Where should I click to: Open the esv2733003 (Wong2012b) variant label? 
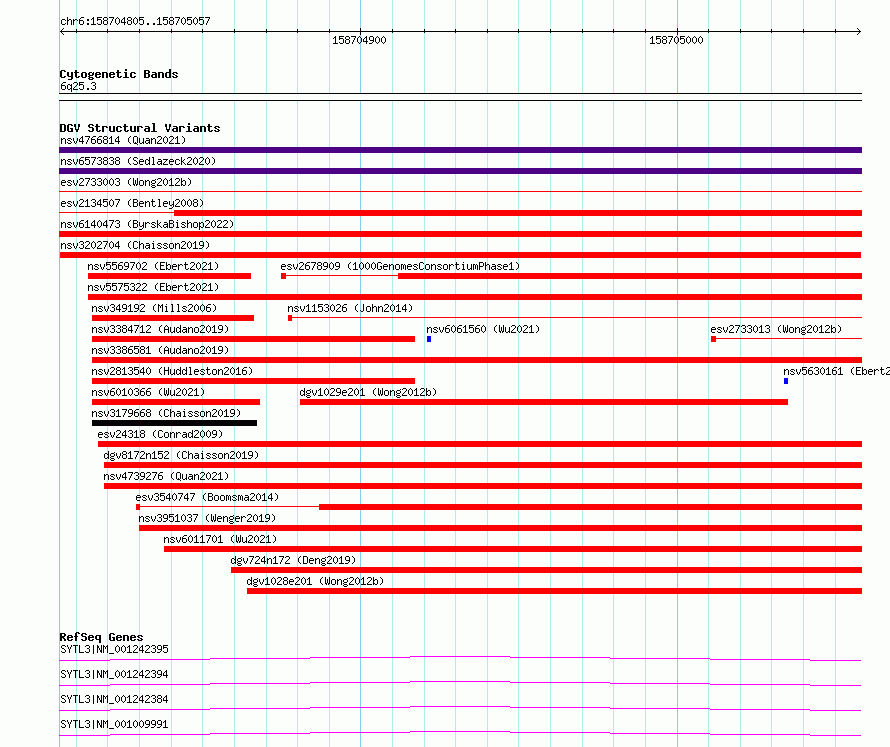click(x=126, y=182)
